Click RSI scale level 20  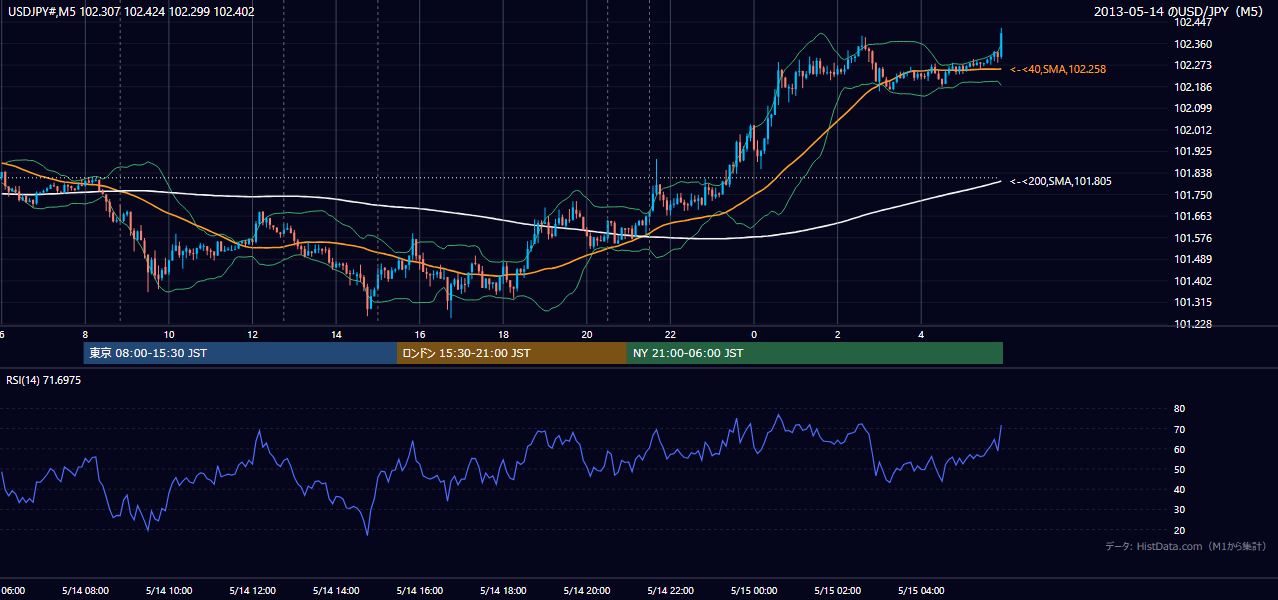click(x=1179, y=530)
